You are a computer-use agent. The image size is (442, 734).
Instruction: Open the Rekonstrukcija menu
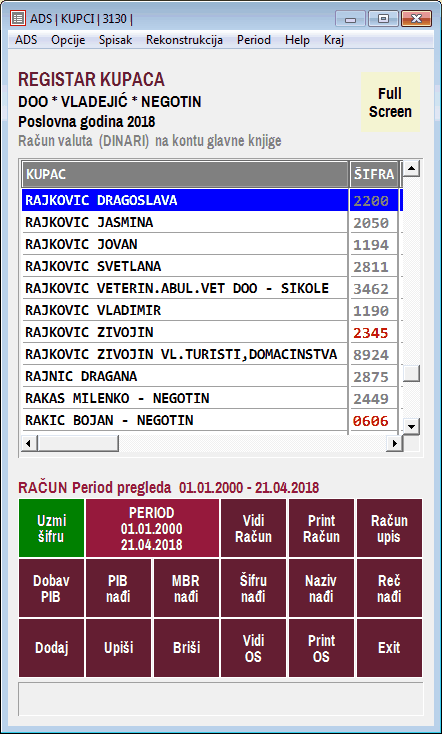184,40
